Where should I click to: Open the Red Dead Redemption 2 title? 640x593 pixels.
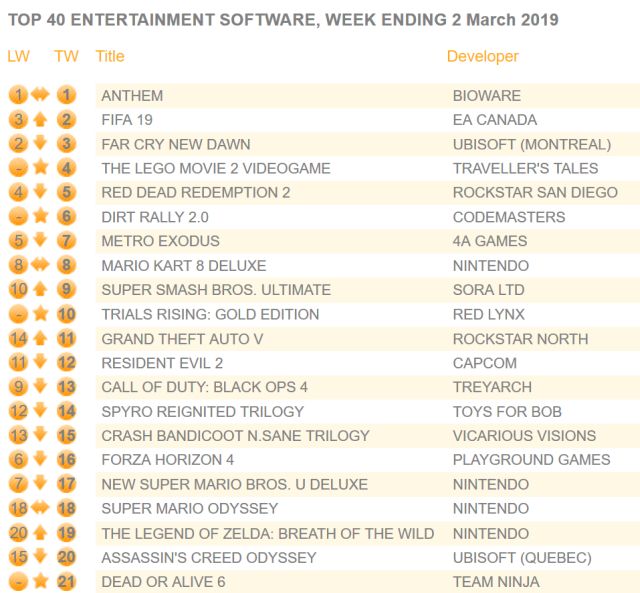click(196, 192)
